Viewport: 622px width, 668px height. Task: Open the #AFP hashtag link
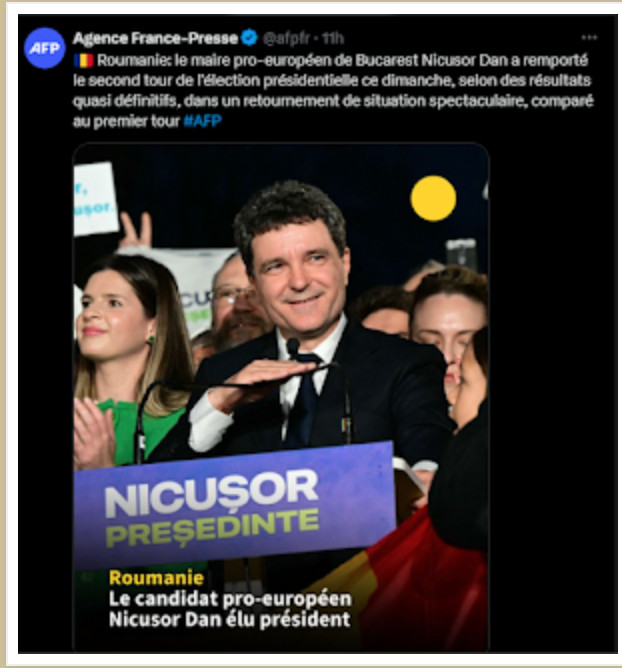tap(203, 121)
